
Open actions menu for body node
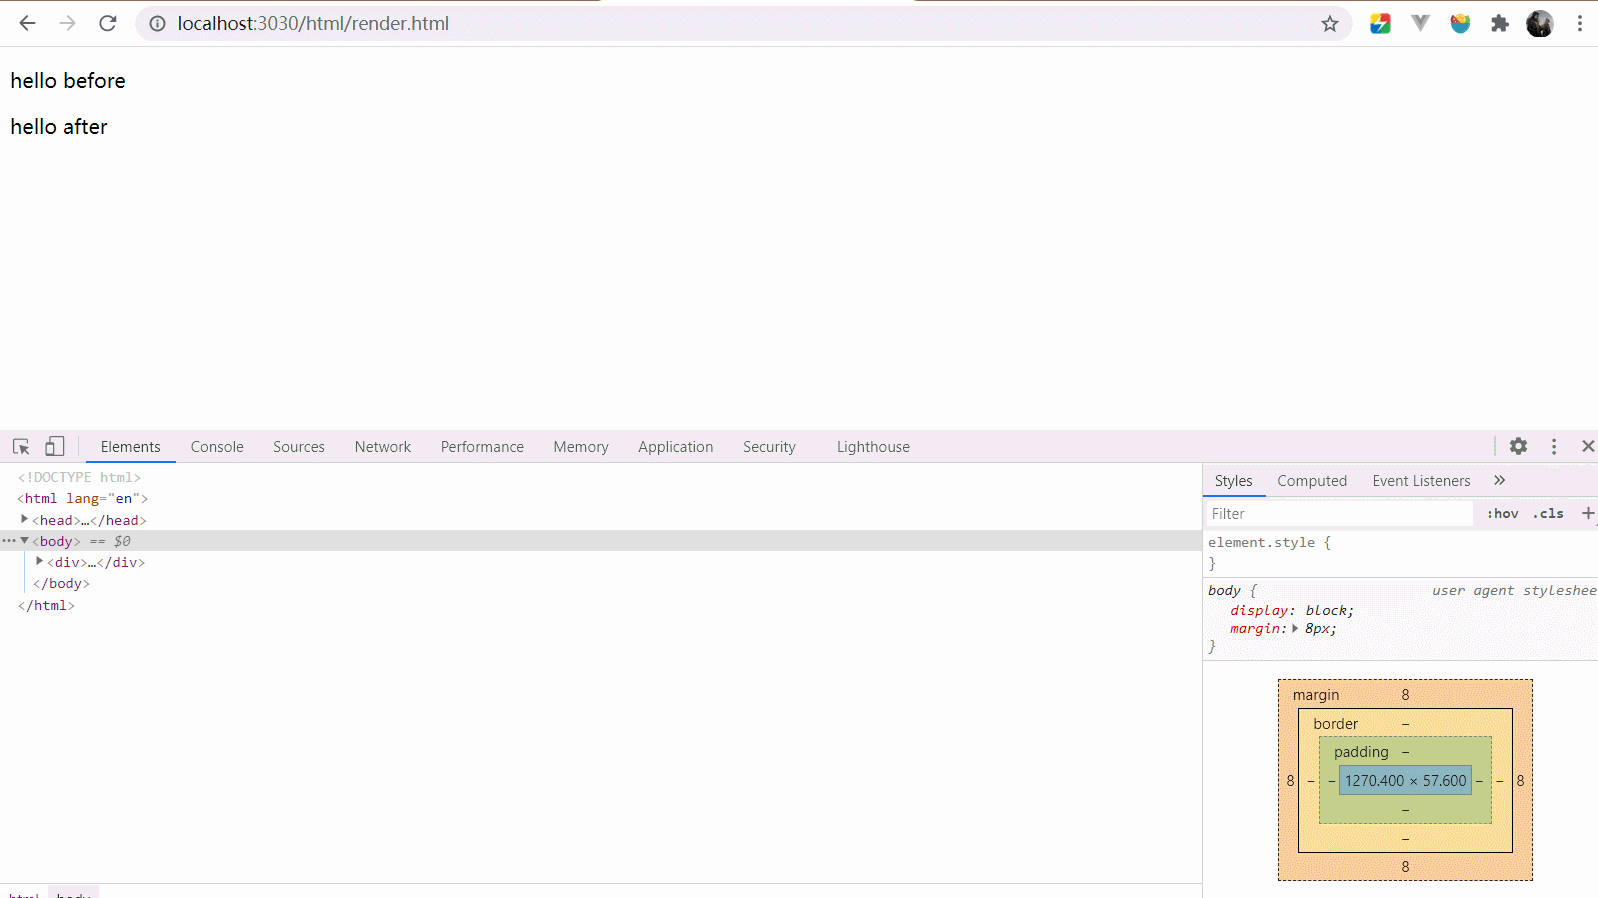pyautogui.click(x=9, y=540)
